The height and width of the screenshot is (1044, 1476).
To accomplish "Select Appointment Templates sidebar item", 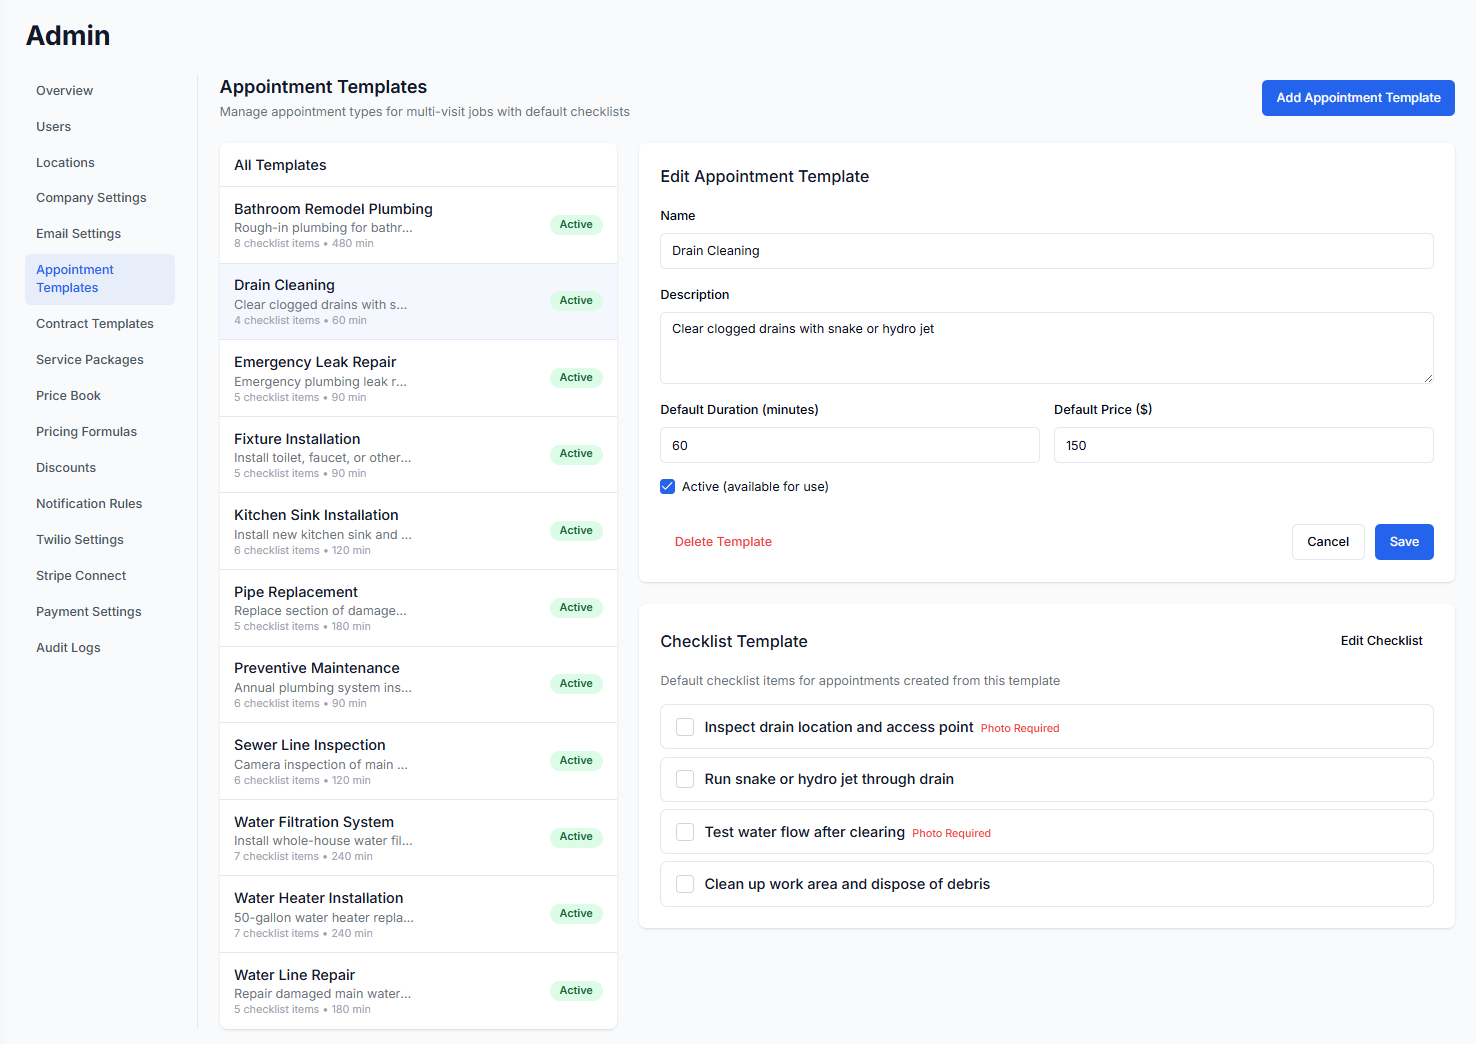I will point(100,279).
